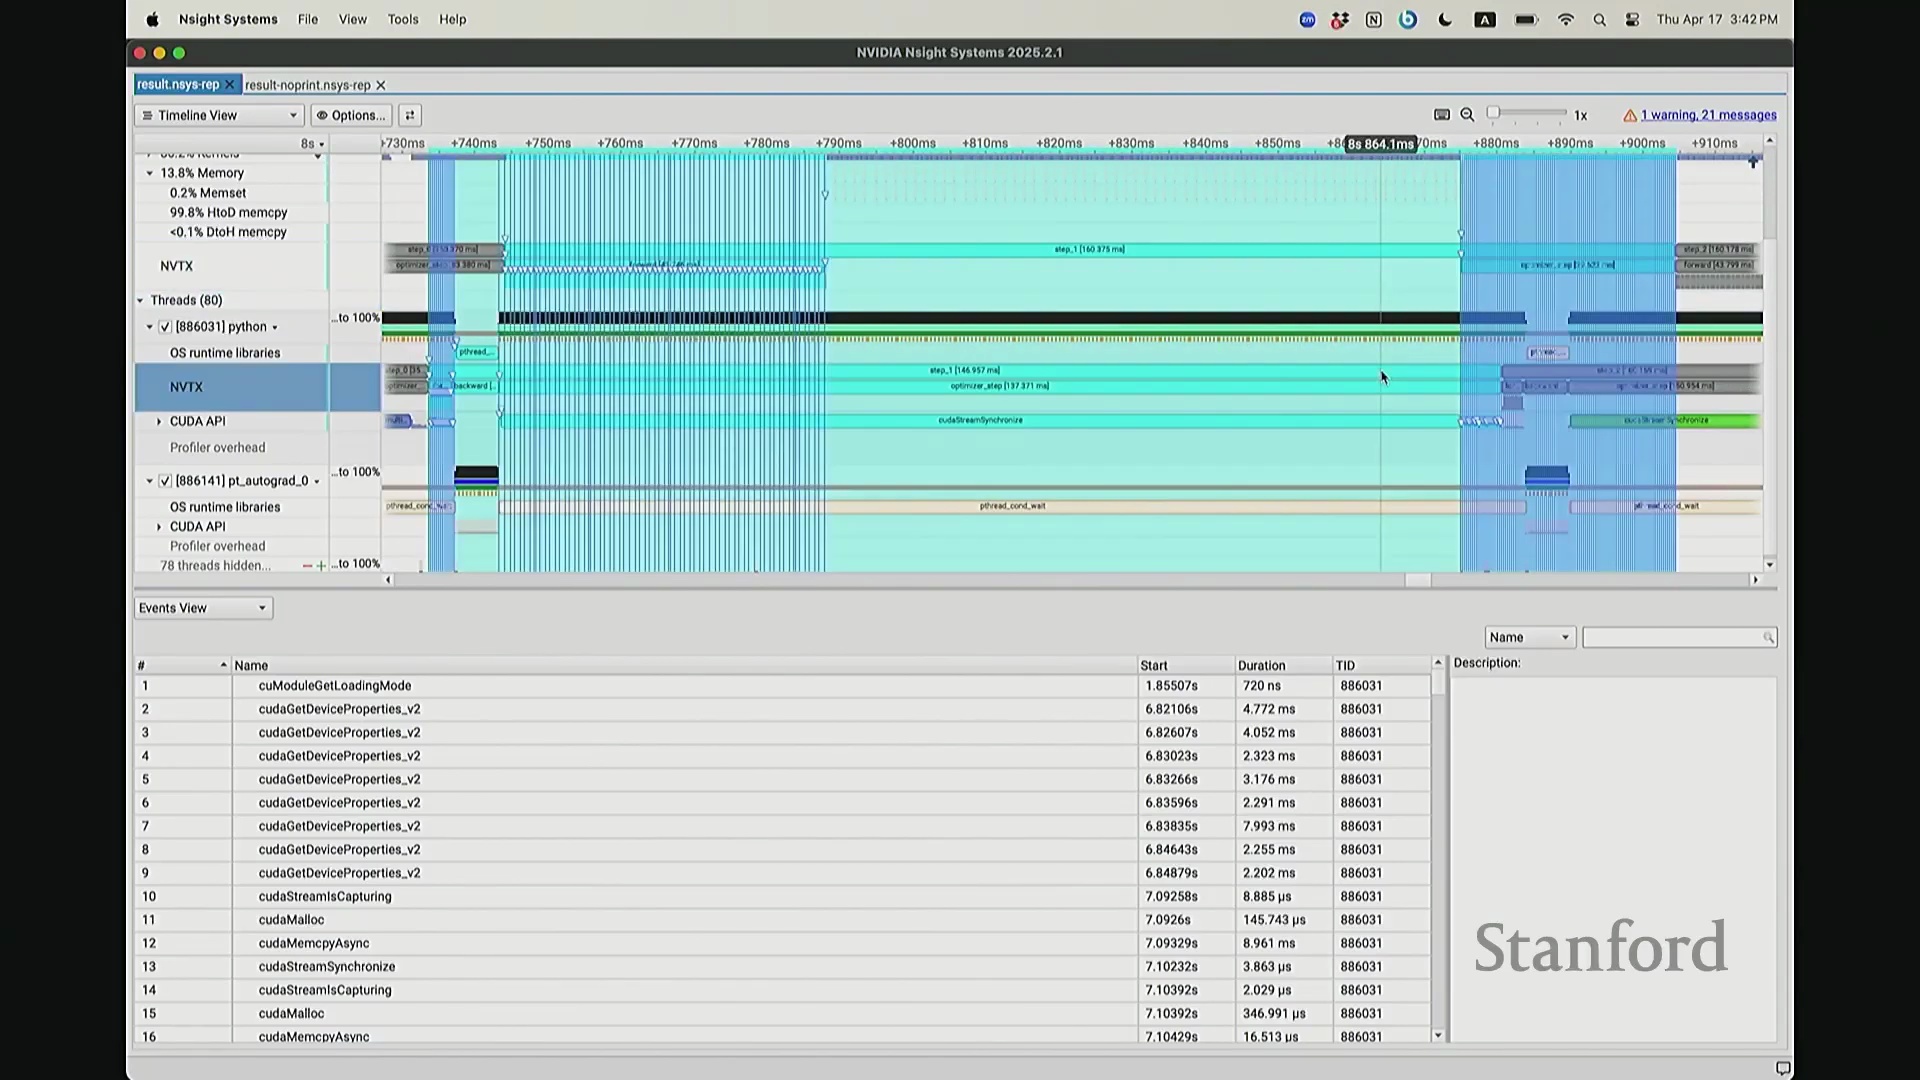
Task: Open the Tools menu
Action: tap(403, 19)
